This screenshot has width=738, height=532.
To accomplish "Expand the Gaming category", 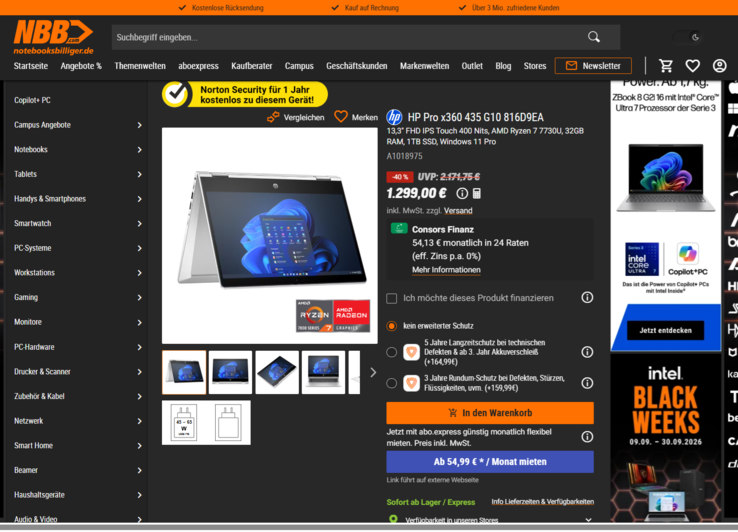I will tap(139, 298).
